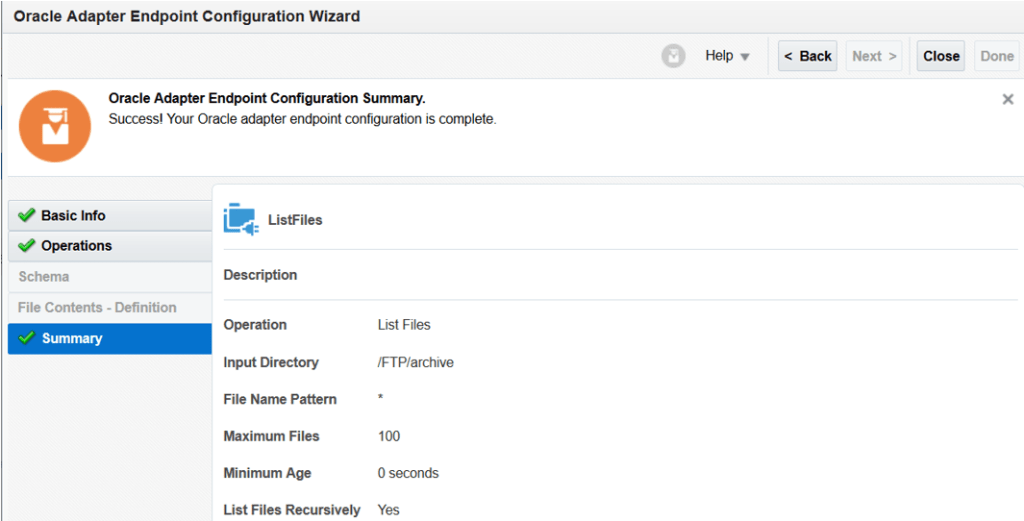Click the ListFiles endpoint name
Viewport: 1024px width, 521px height.
click(295, 220)
